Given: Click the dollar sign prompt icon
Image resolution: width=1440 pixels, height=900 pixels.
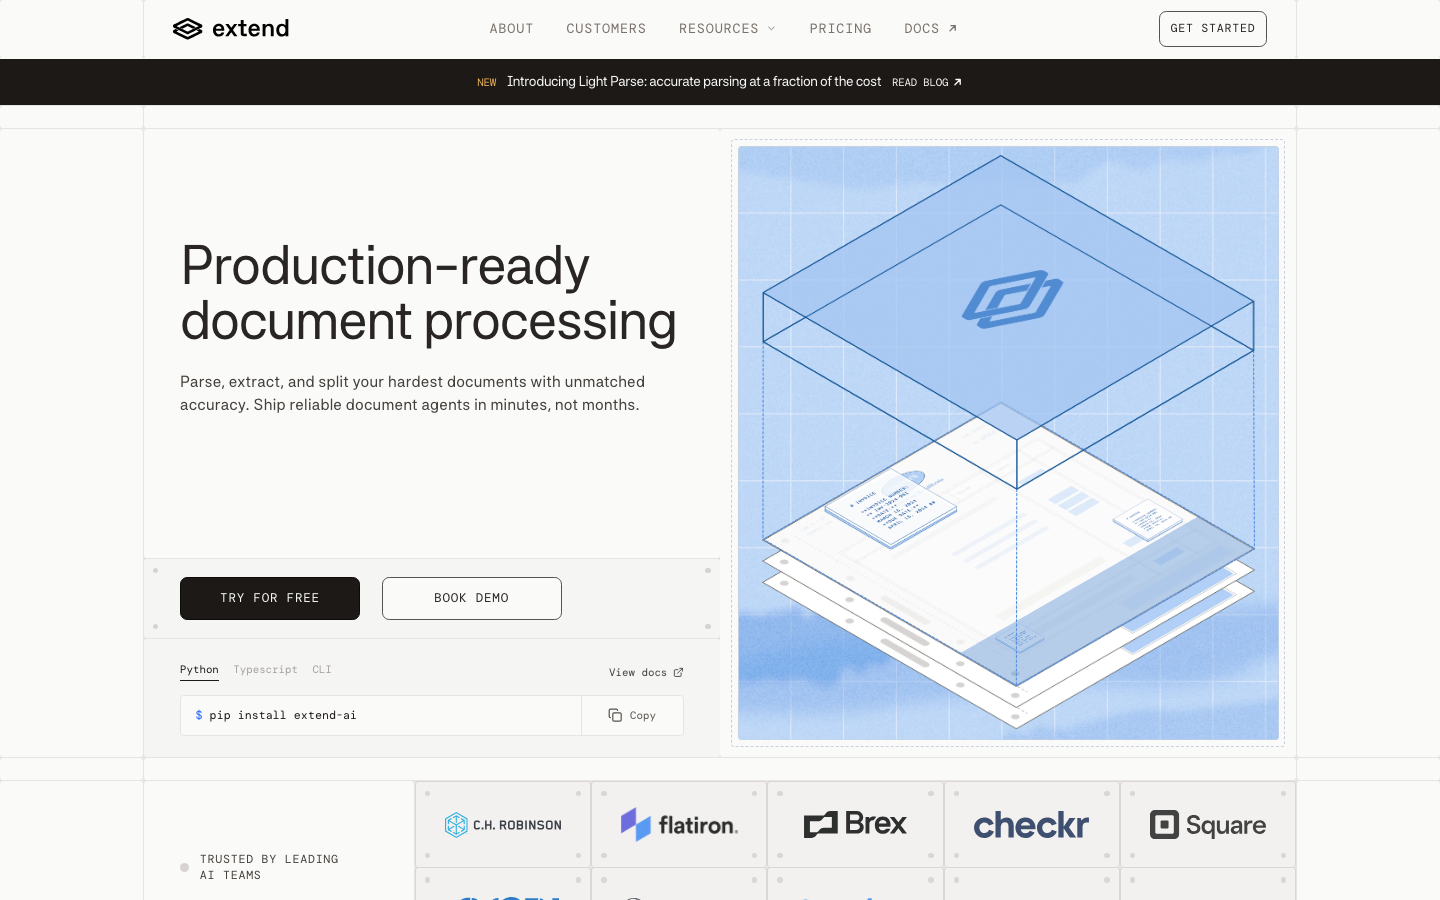Looking at the screenshot, I should tap(199, 715).
